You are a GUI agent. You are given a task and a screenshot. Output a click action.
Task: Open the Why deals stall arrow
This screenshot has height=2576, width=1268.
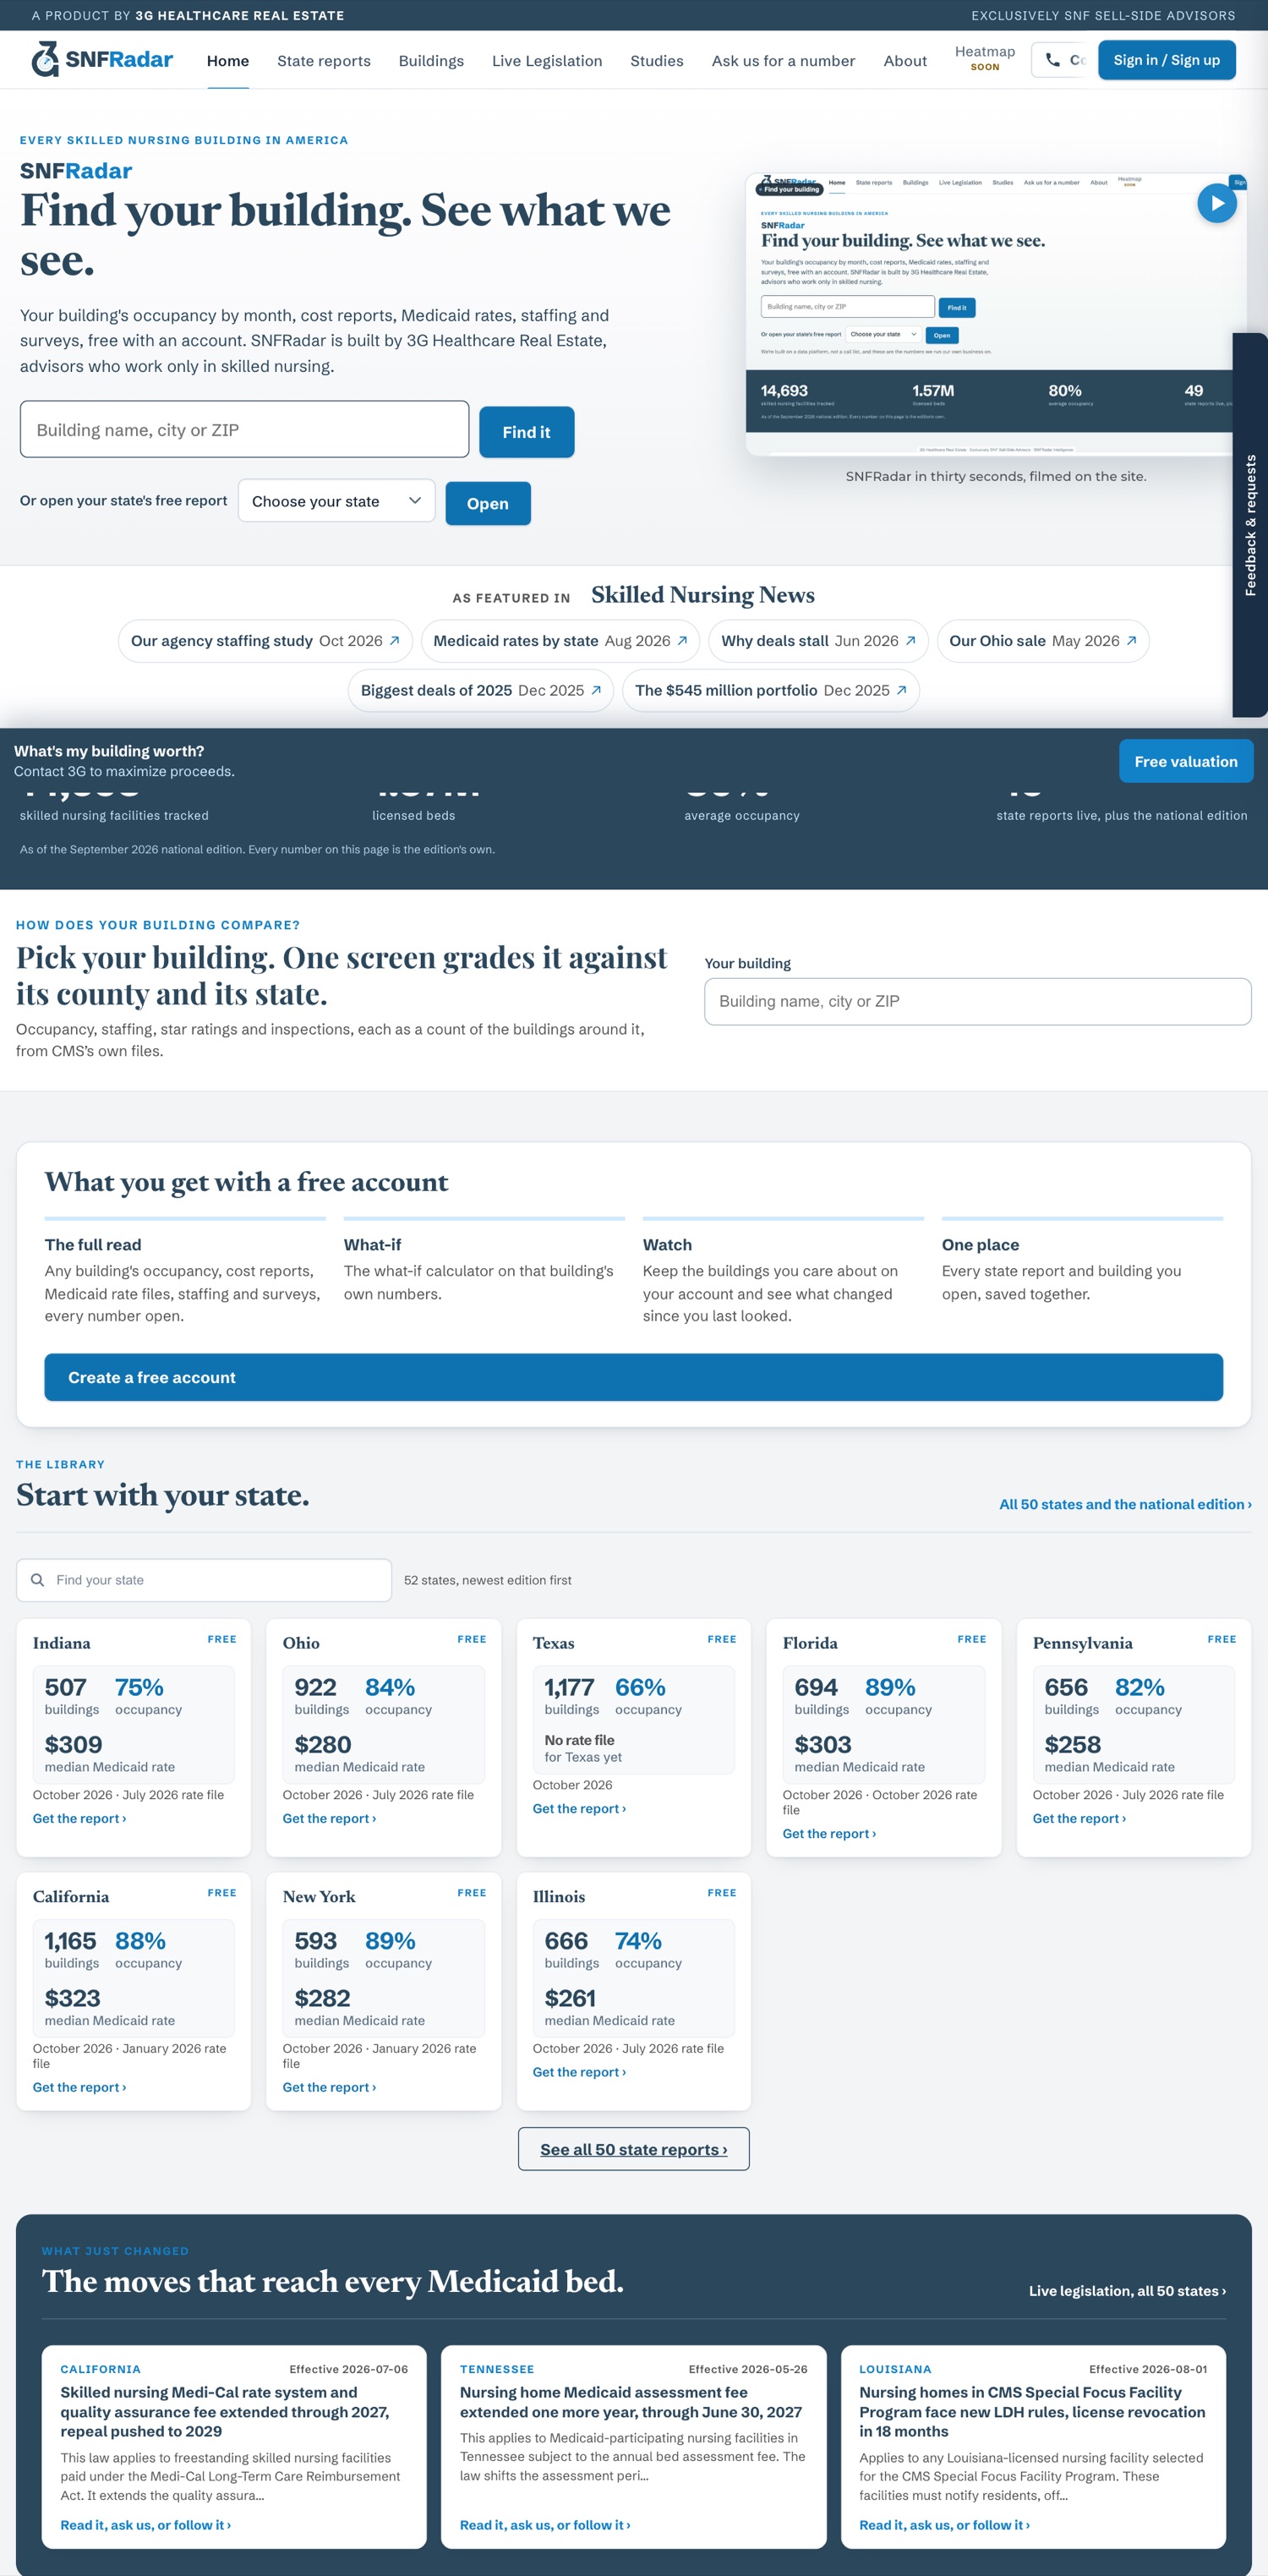coord(910,641)
